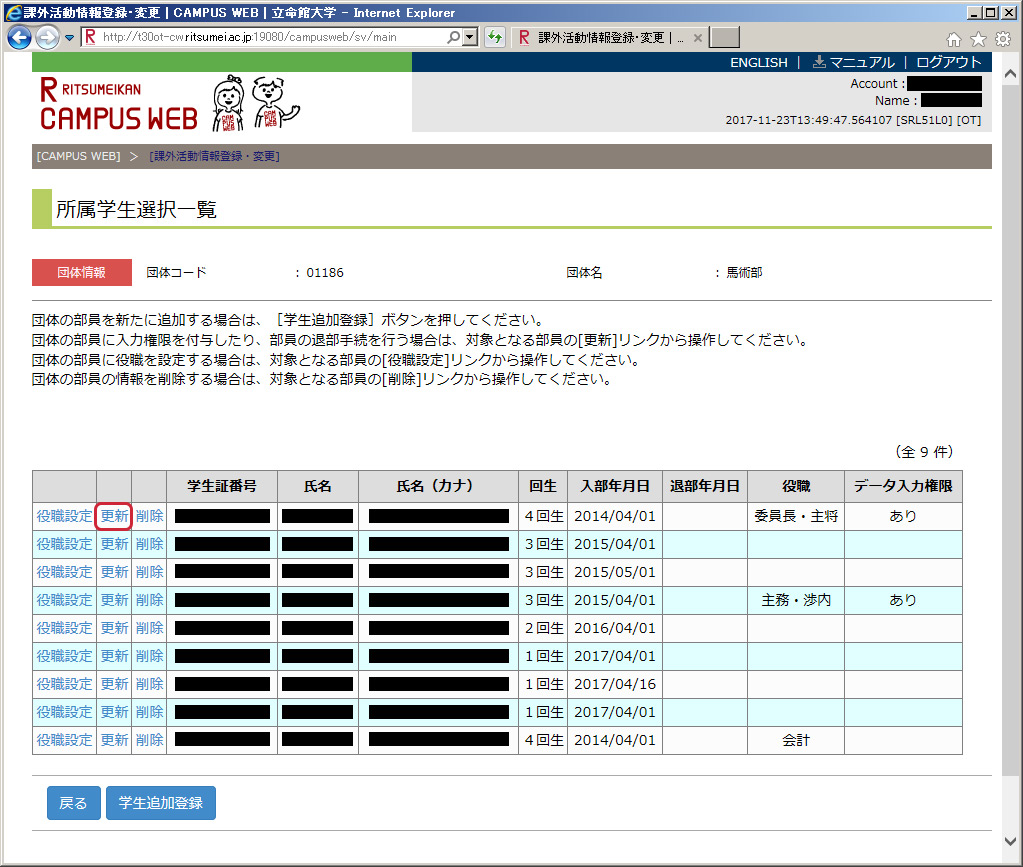Click ログアウト to log out
This screenshot has height=867, width=1023.
click(x=948, y=62)
